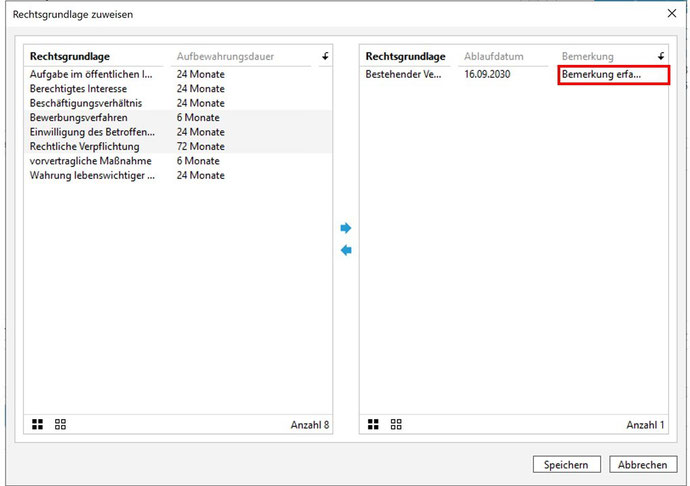This screenshot has height=486, width=690.
Task: Click the Speichern button
Action: [566, 464]
